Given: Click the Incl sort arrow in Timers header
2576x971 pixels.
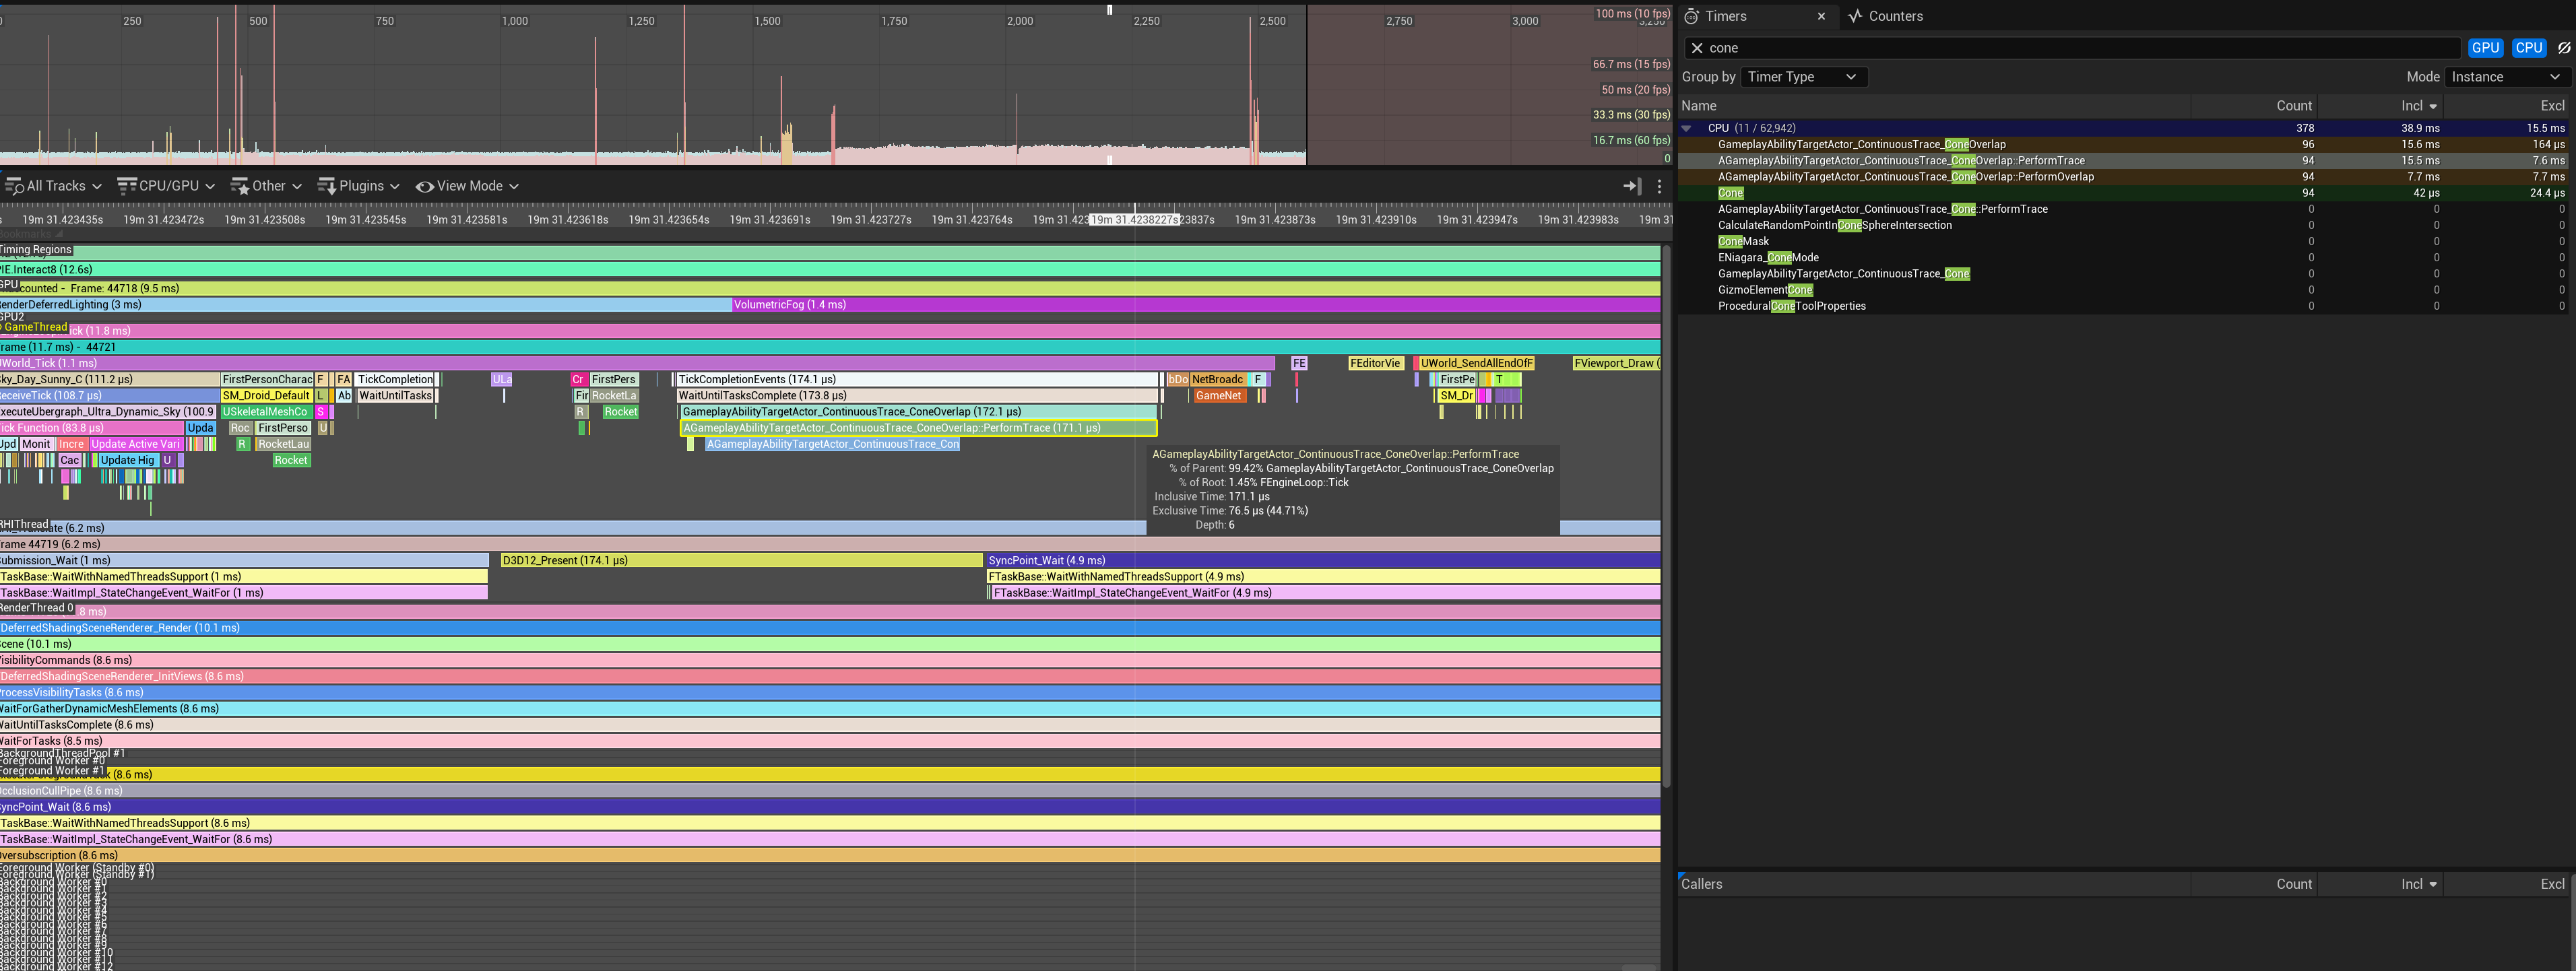Looking at the screenshot, I should click(2433, 106).
